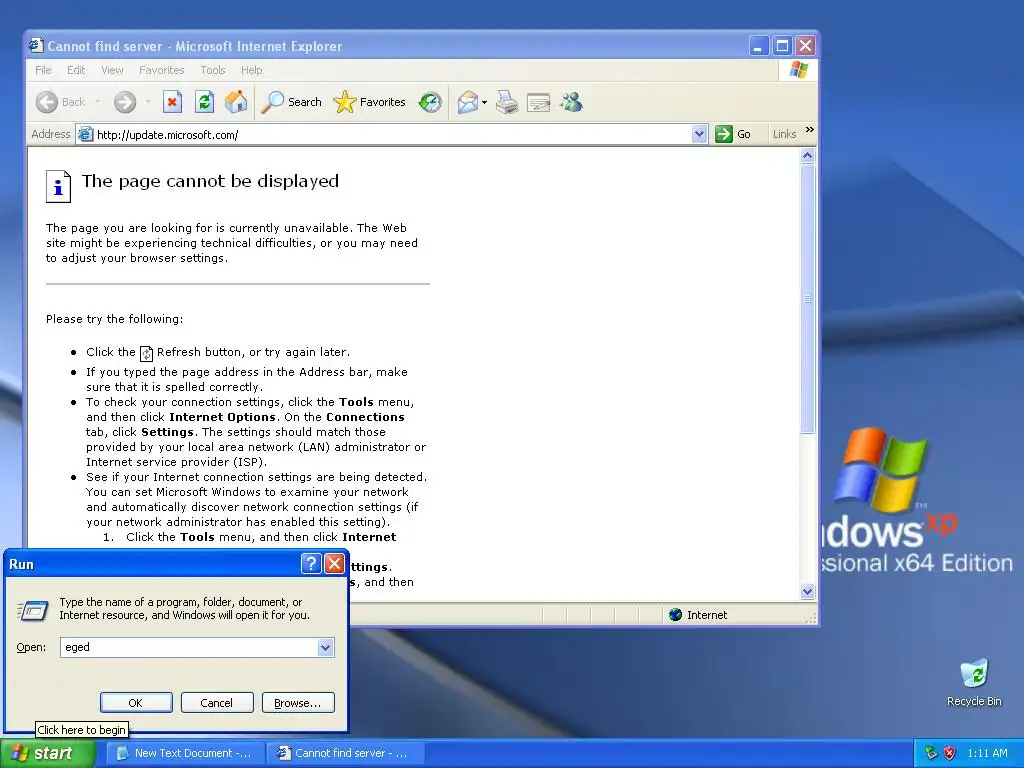This screenshot has width=1024, height=768.
Task: Click the network connection tray icon
Action: 931,753
